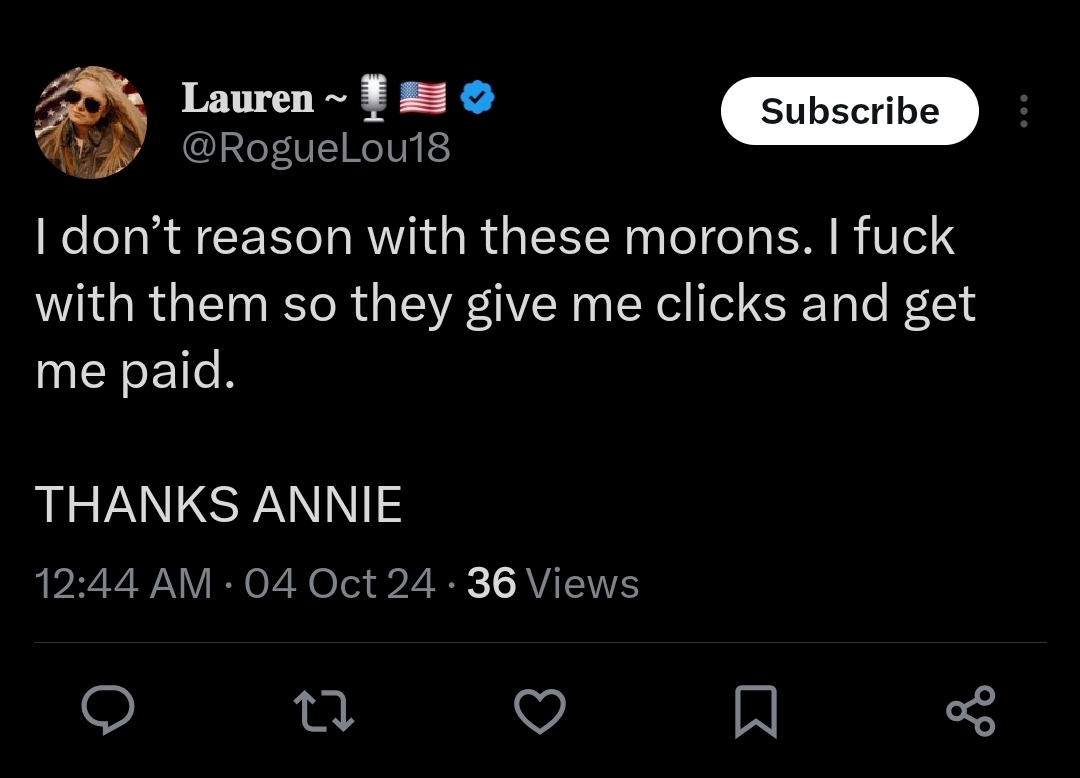This screenshot has height=778, width=1080.
Task: Click the words "me paid." in the tweet
Action: click(135, 371)
